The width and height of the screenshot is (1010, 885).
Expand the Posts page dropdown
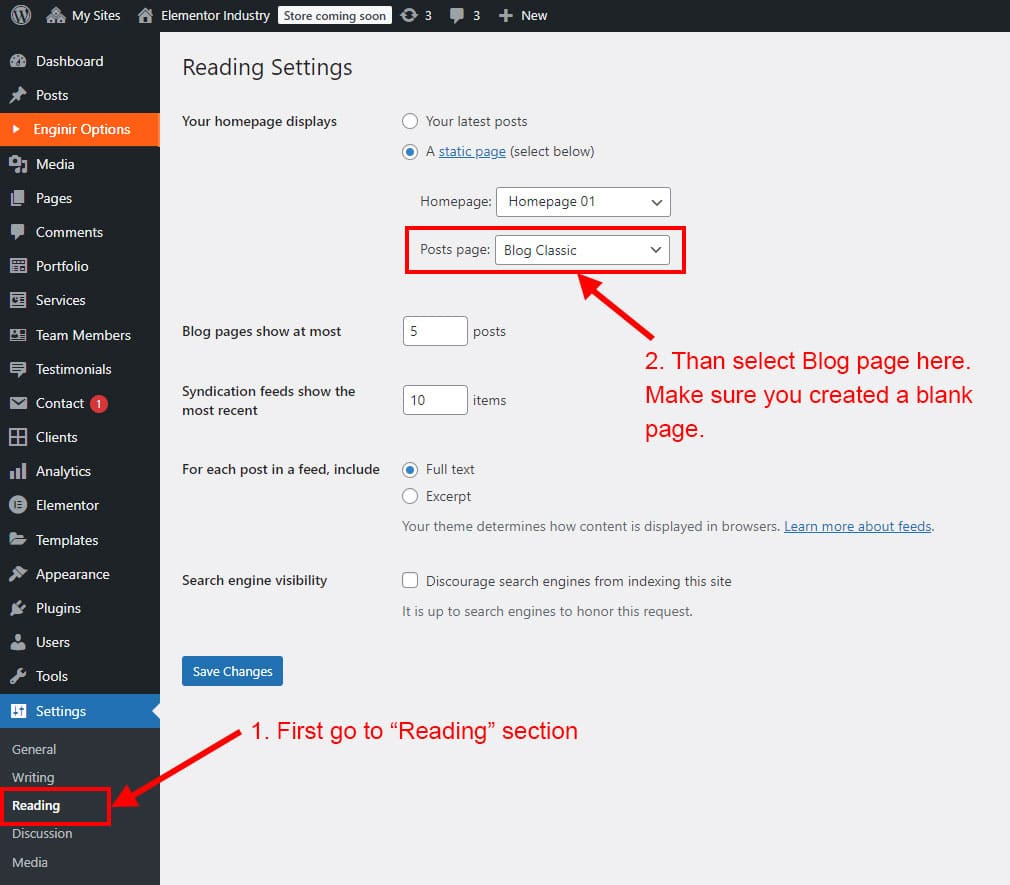coord(582,250)
